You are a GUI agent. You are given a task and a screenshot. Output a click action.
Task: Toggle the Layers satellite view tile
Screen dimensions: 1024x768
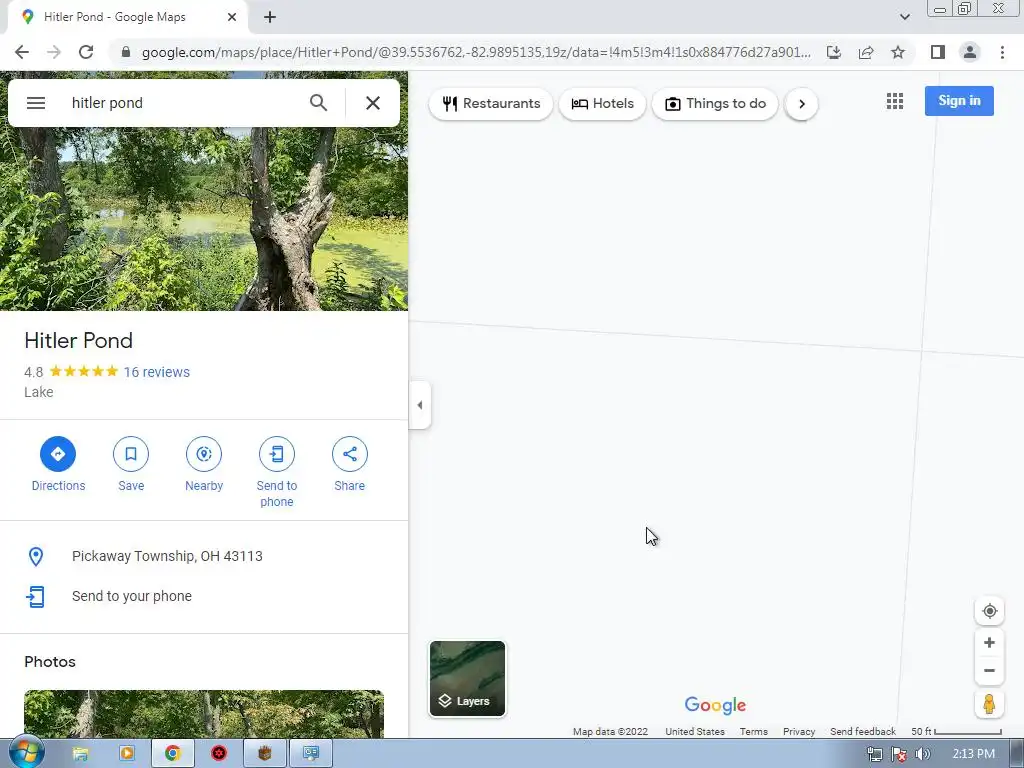pyautogui.click(x=468, y=679)
